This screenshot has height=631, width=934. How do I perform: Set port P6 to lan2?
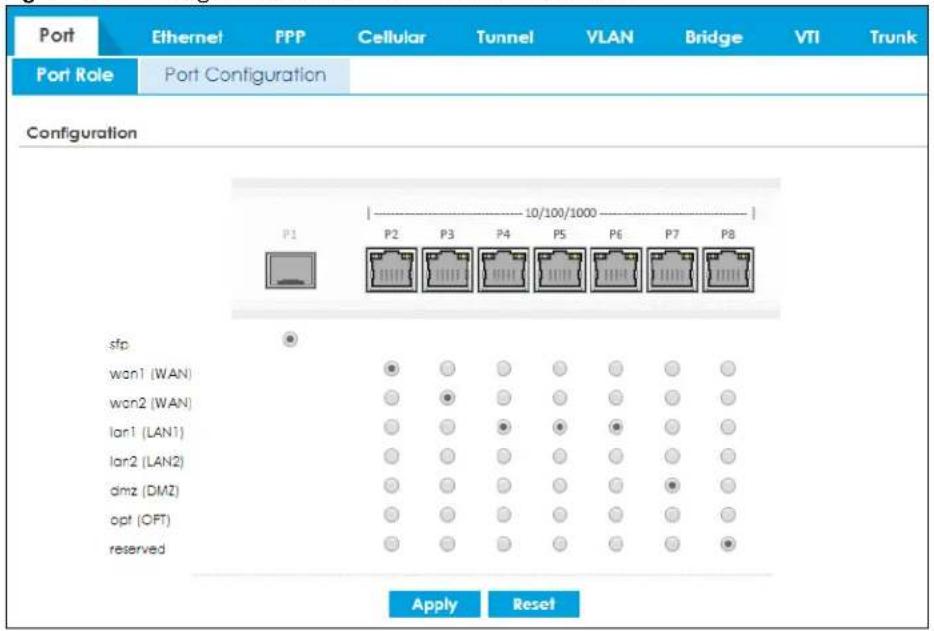tap(616, 456)
